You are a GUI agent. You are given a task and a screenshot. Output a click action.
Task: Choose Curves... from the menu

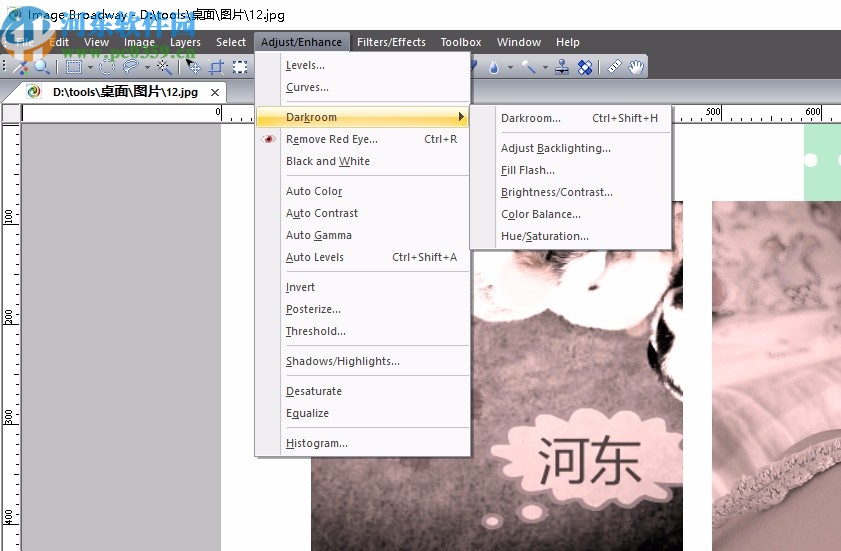pos(363,87)
